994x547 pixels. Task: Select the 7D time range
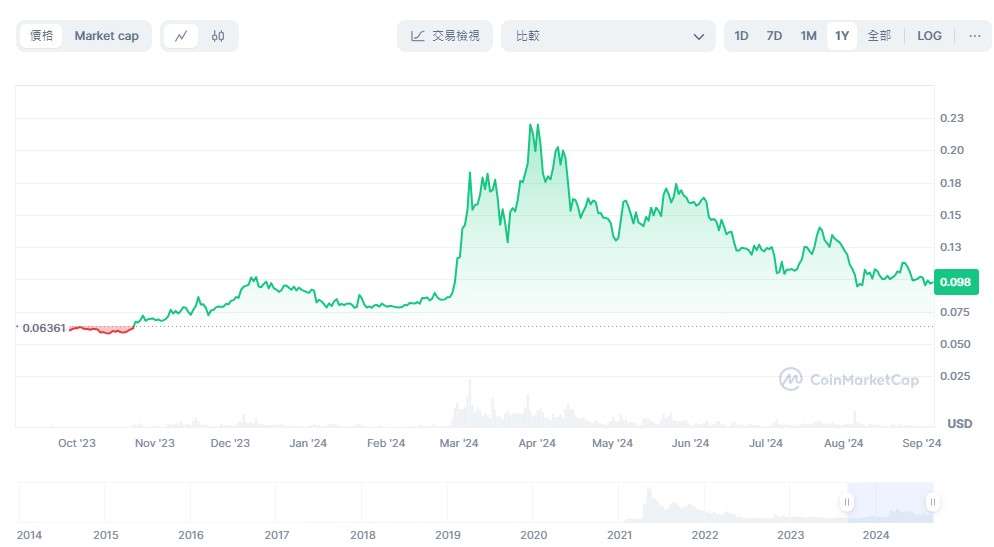(774, 36)
